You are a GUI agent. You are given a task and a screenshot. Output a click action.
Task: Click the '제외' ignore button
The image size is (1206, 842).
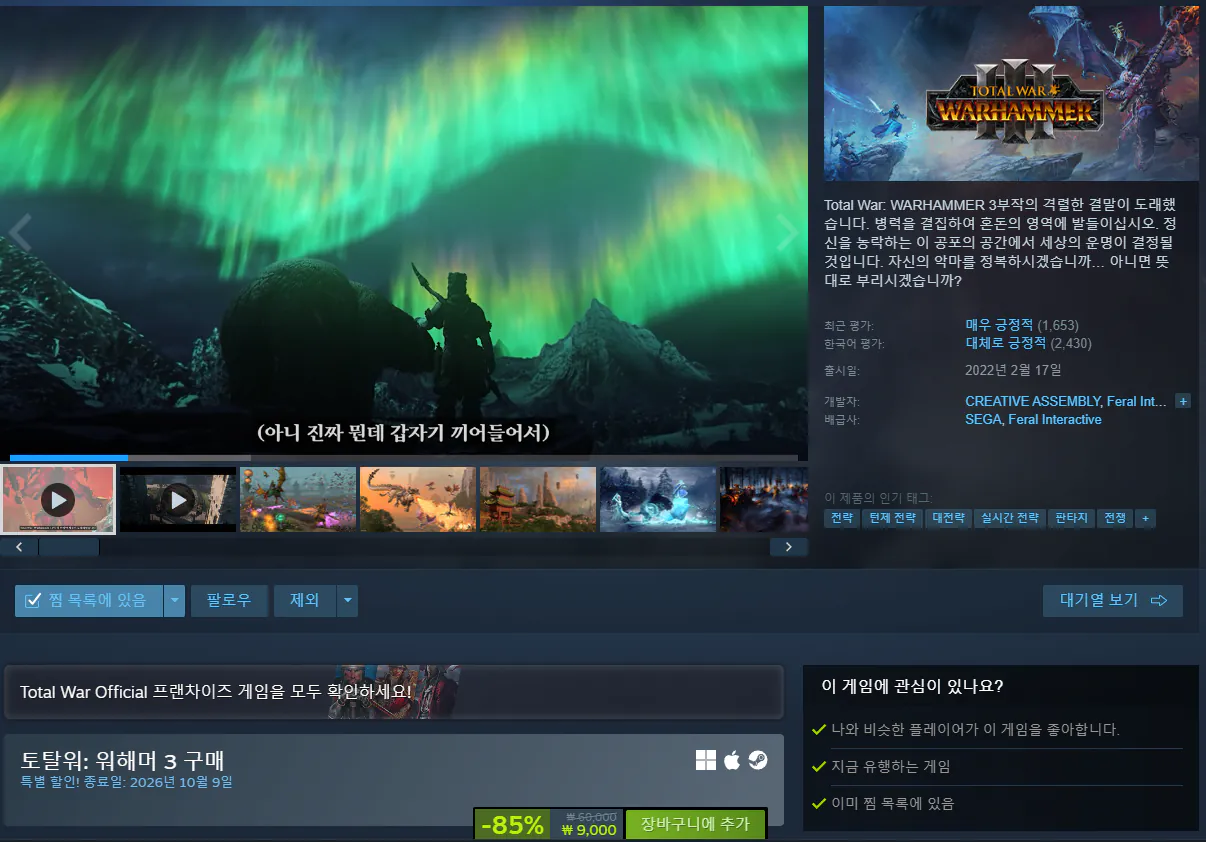[x=304, y=600]
